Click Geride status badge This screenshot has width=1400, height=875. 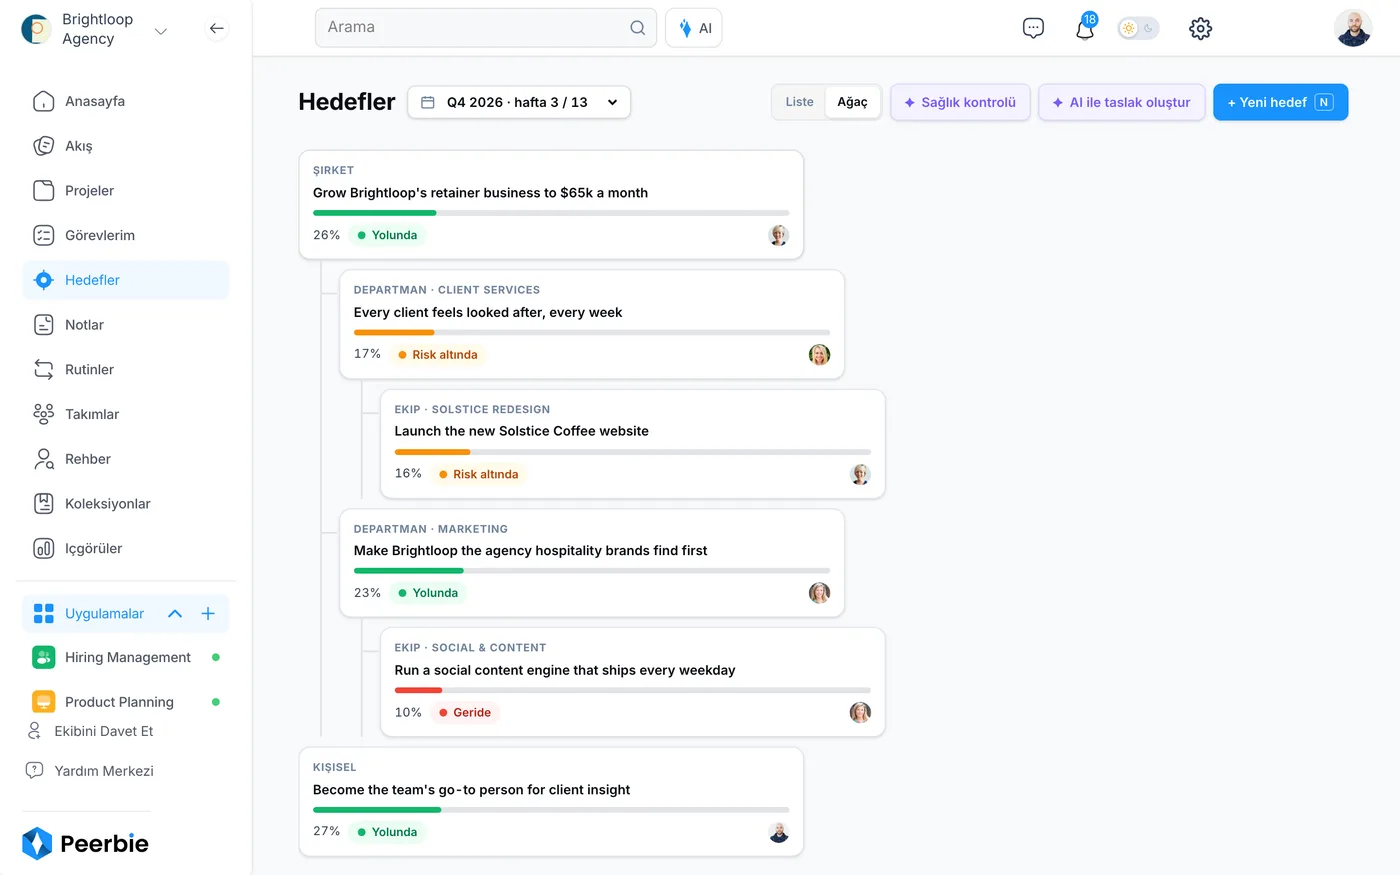point(464,713)
